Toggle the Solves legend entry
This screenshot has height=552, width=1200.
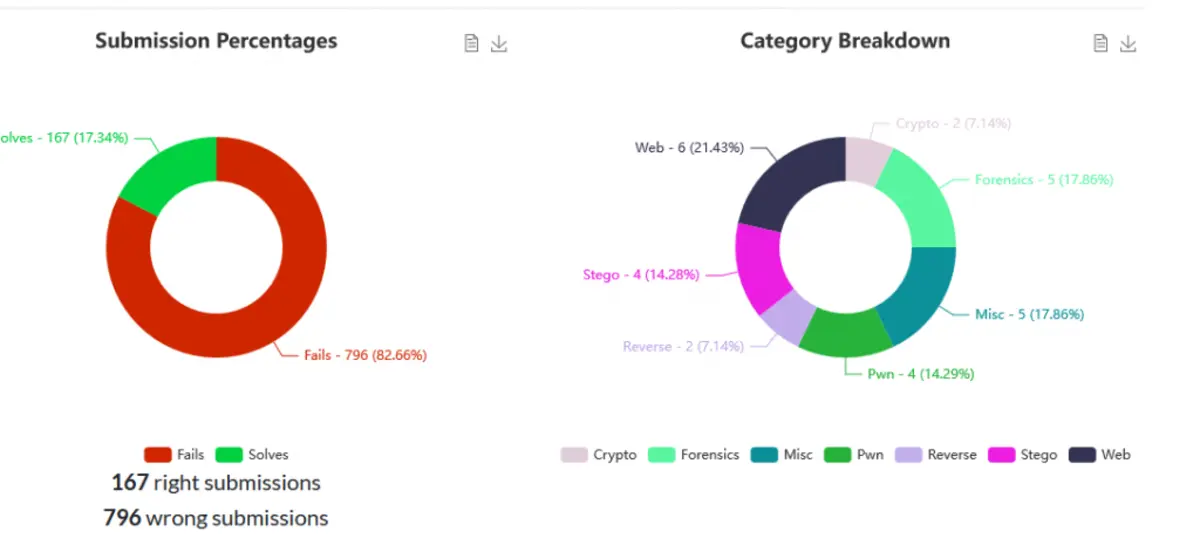[x=252, y=454]
